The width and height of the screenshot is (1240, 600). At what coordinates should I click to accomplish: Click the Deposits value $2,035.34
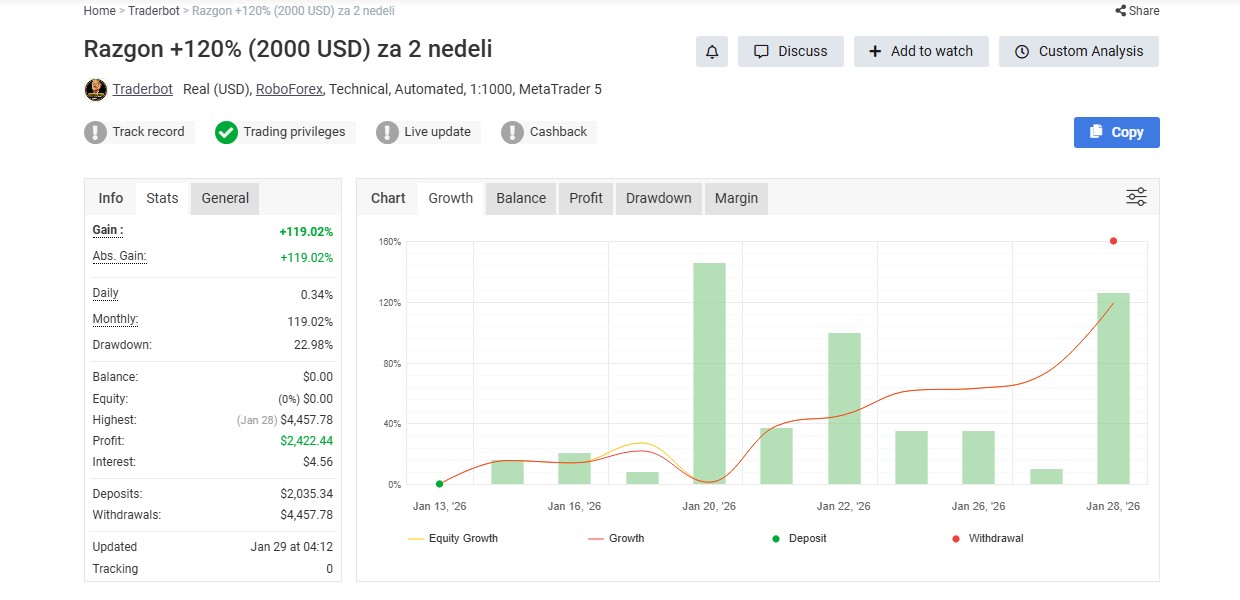(307, 494)
